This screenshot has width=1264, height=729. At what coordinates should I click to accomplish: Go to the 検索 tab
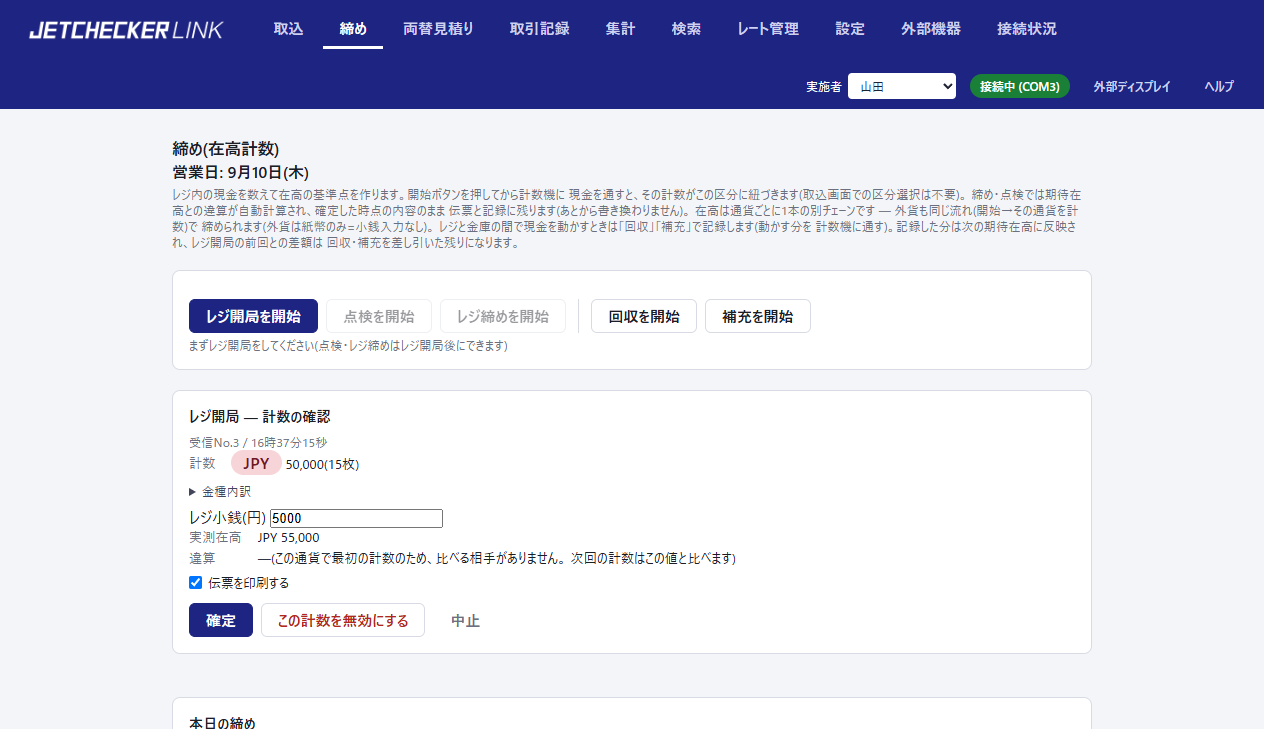point(686,29)
